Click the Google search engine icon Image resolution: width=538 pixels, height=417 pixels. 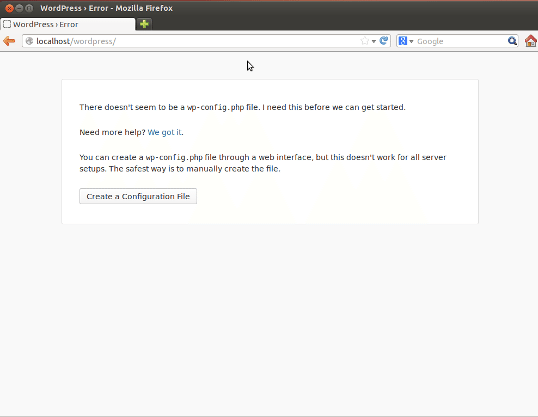[x=402, y=41]
